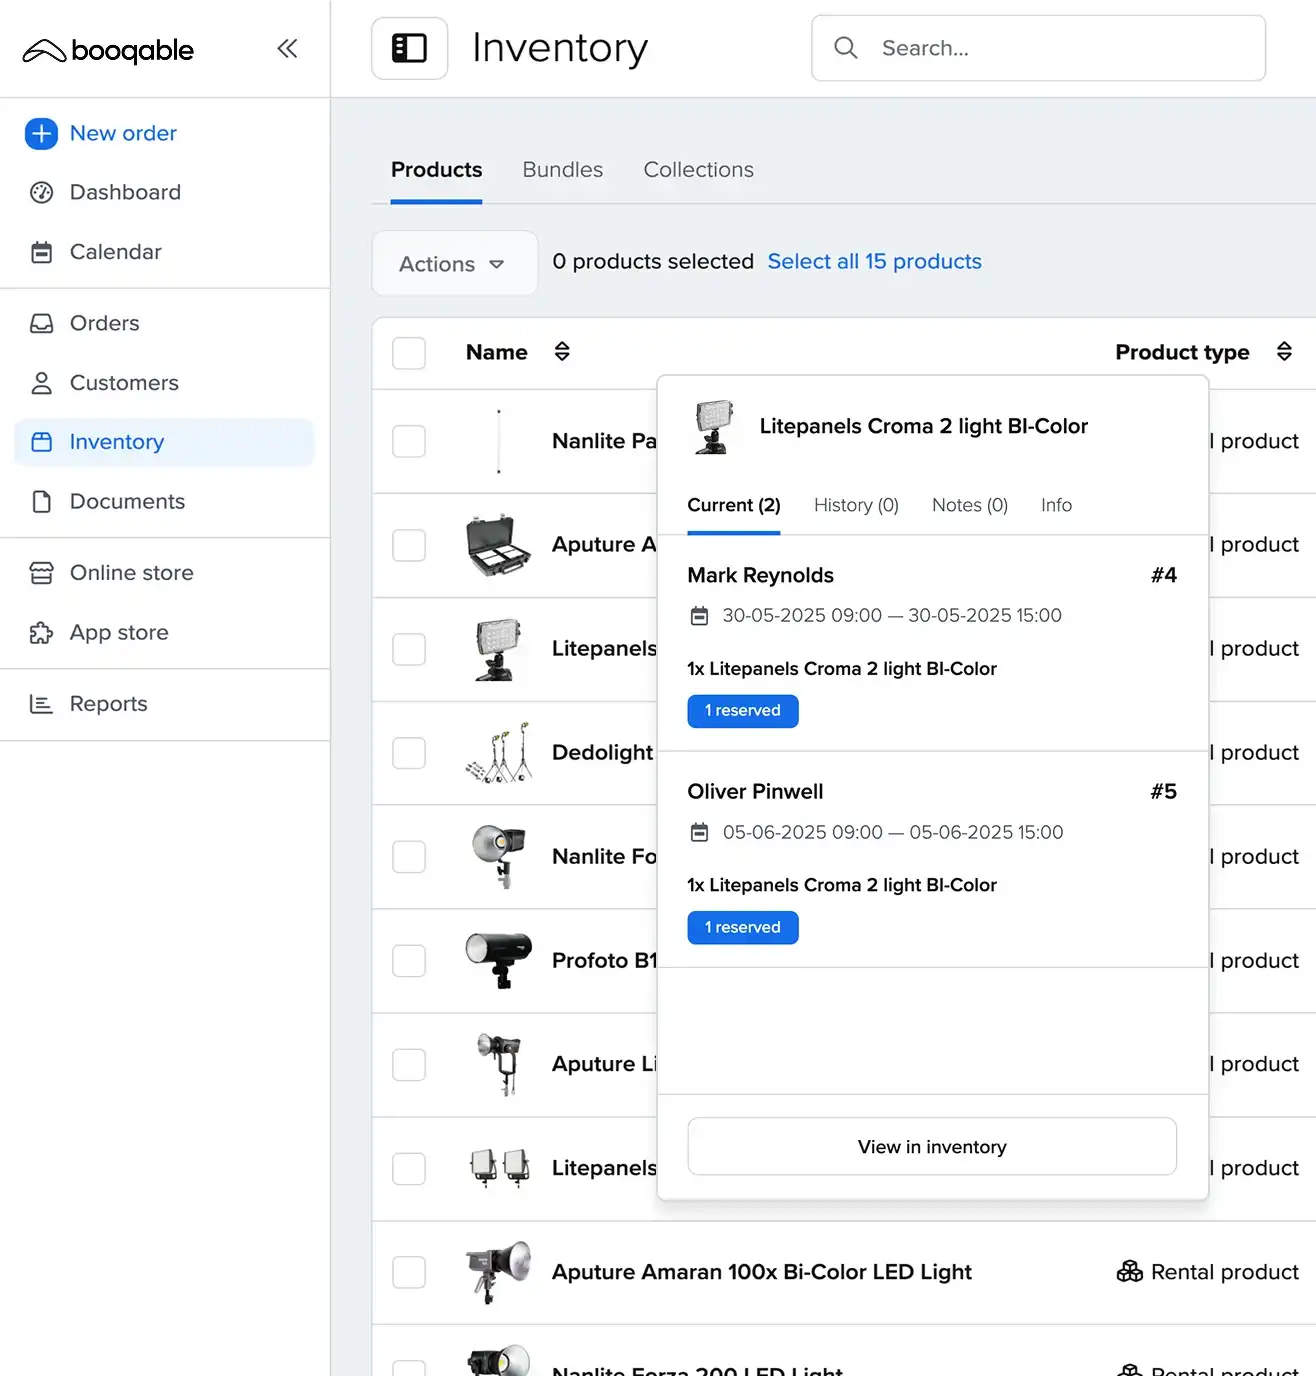This screenshot has height=1376, width=1316.
Task: Open the History (0) tab in popup
Action: point(855,505)
